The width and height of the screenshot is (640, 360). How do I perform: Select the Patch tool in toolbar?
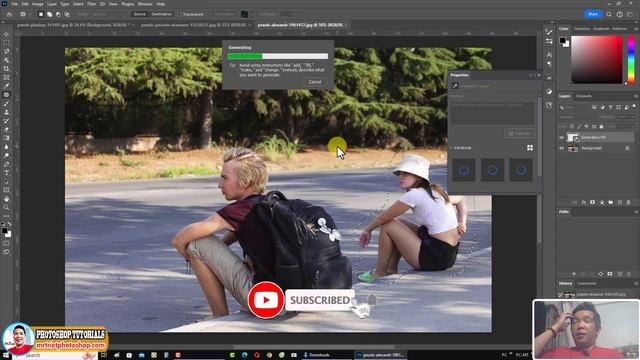tap(6, 95)
